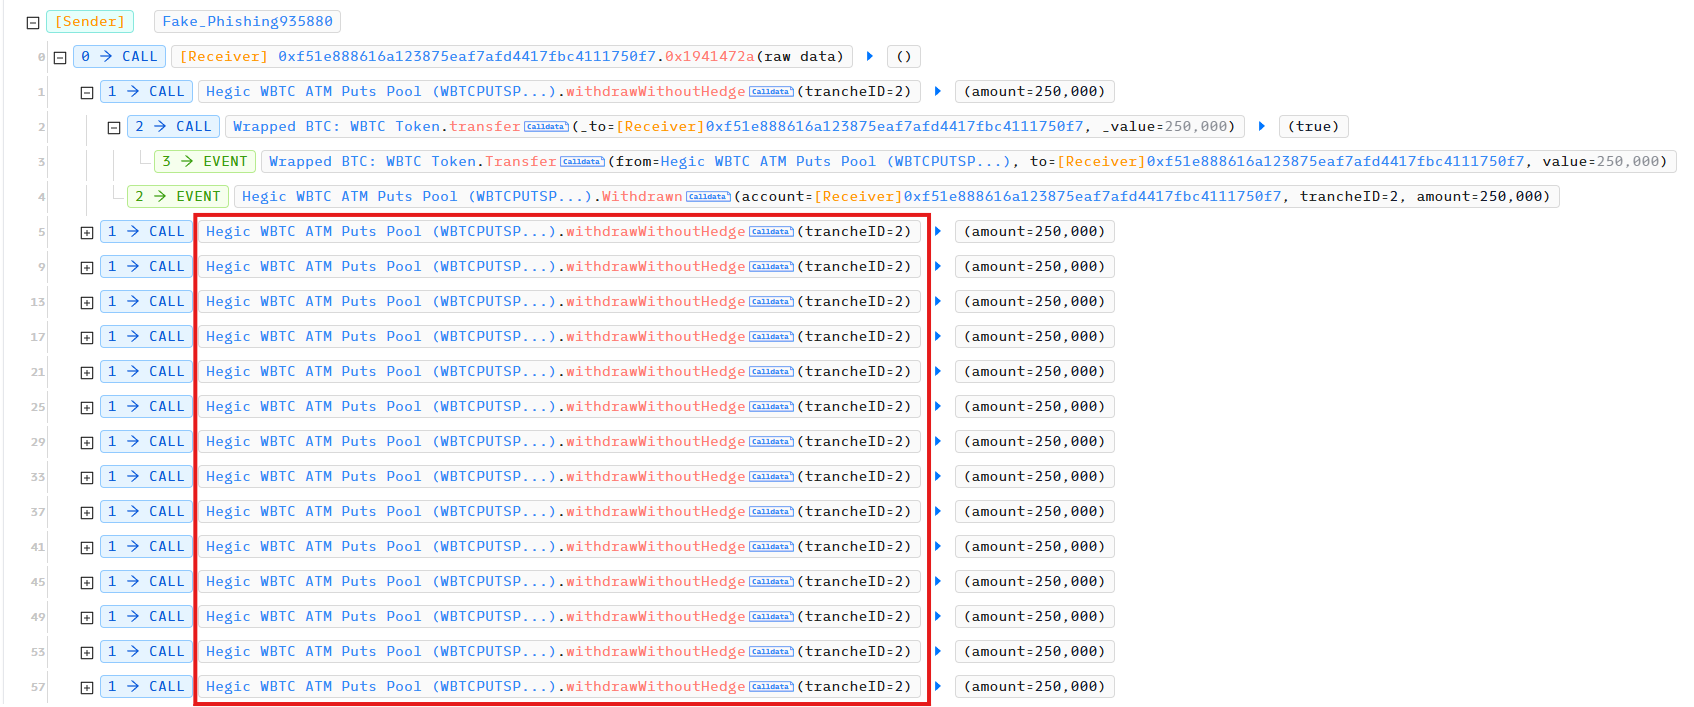Screen dimensions: 1694x707
Task: Expand the call at line 25
Action: (87, 407)
